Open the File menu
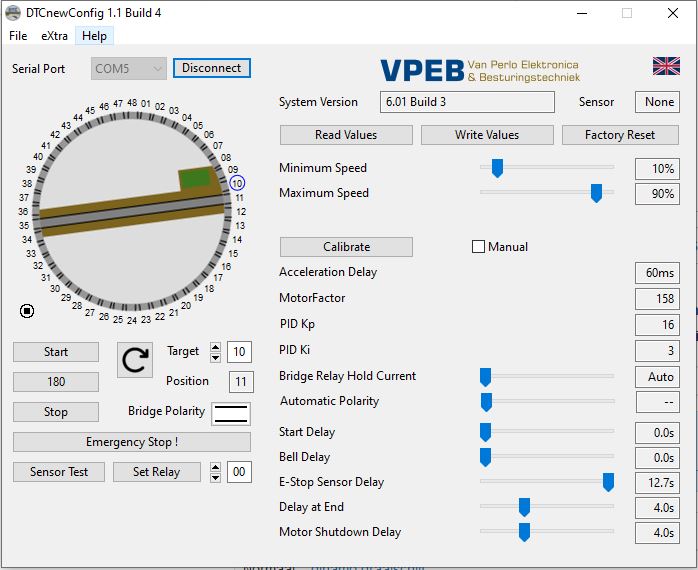The image size is (698, 570). tap(18, 36)
